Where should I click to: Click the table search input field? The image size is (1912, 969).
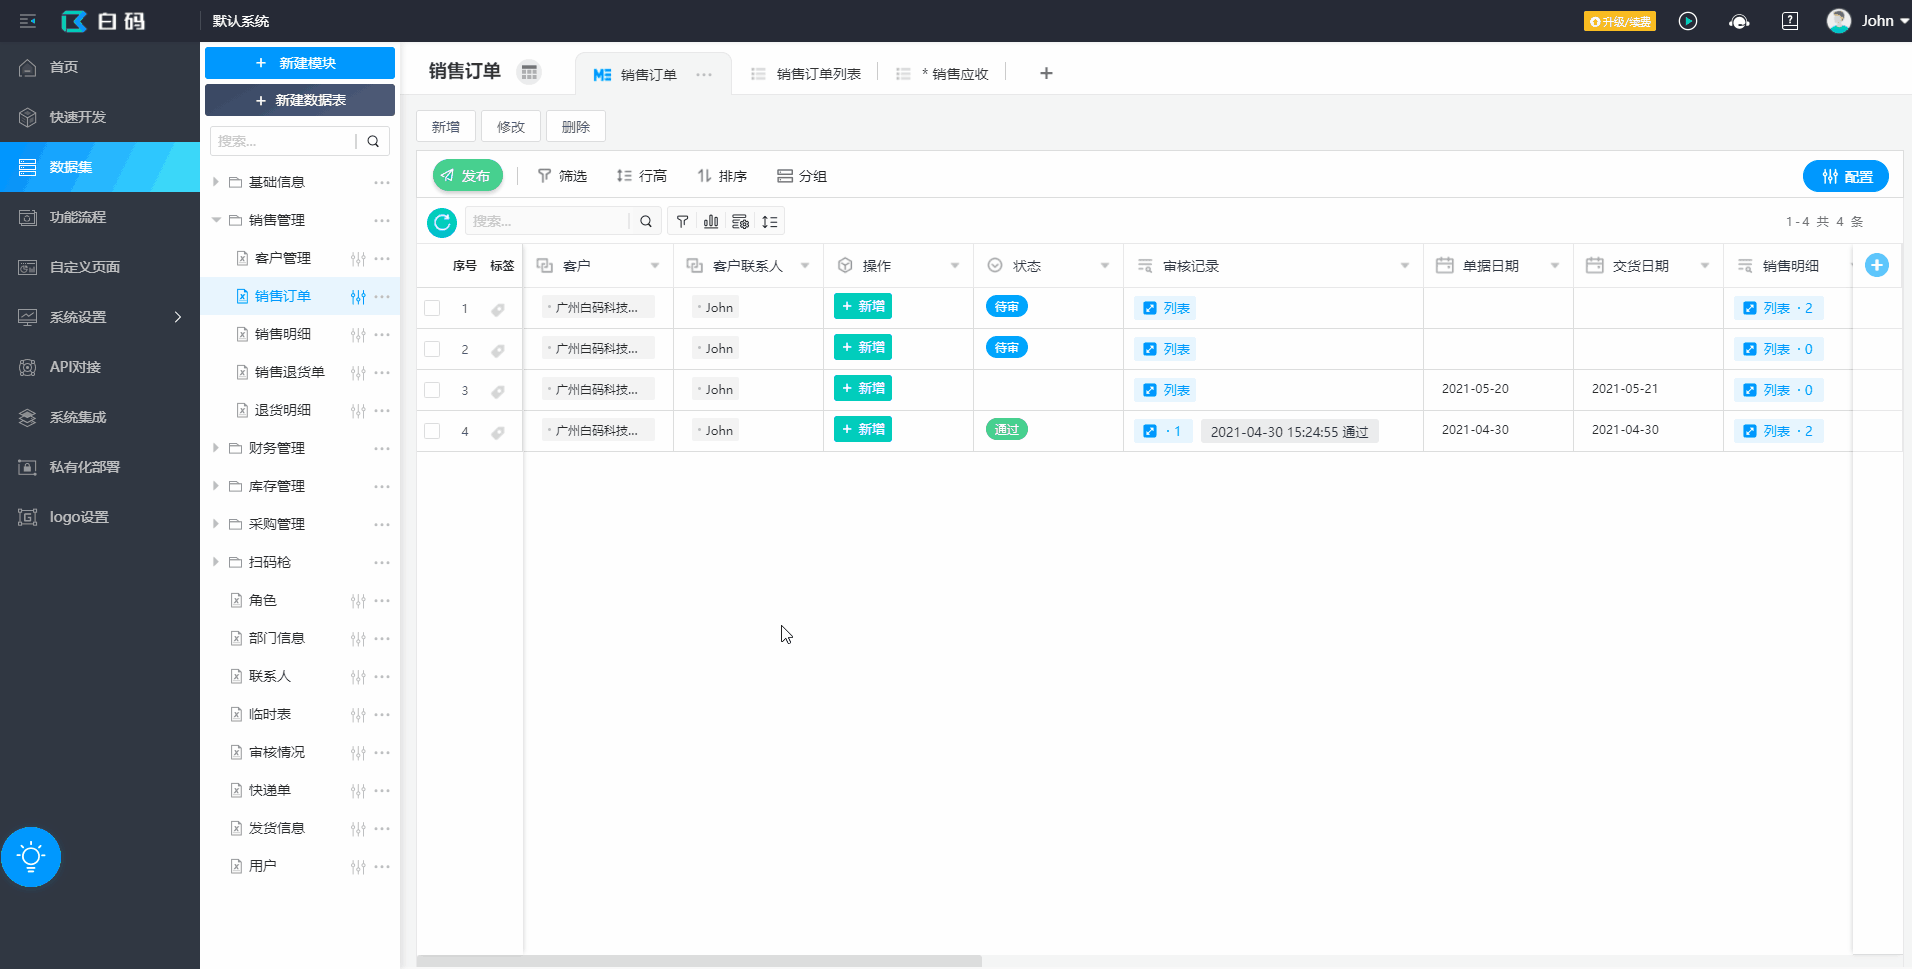point(547,222)
